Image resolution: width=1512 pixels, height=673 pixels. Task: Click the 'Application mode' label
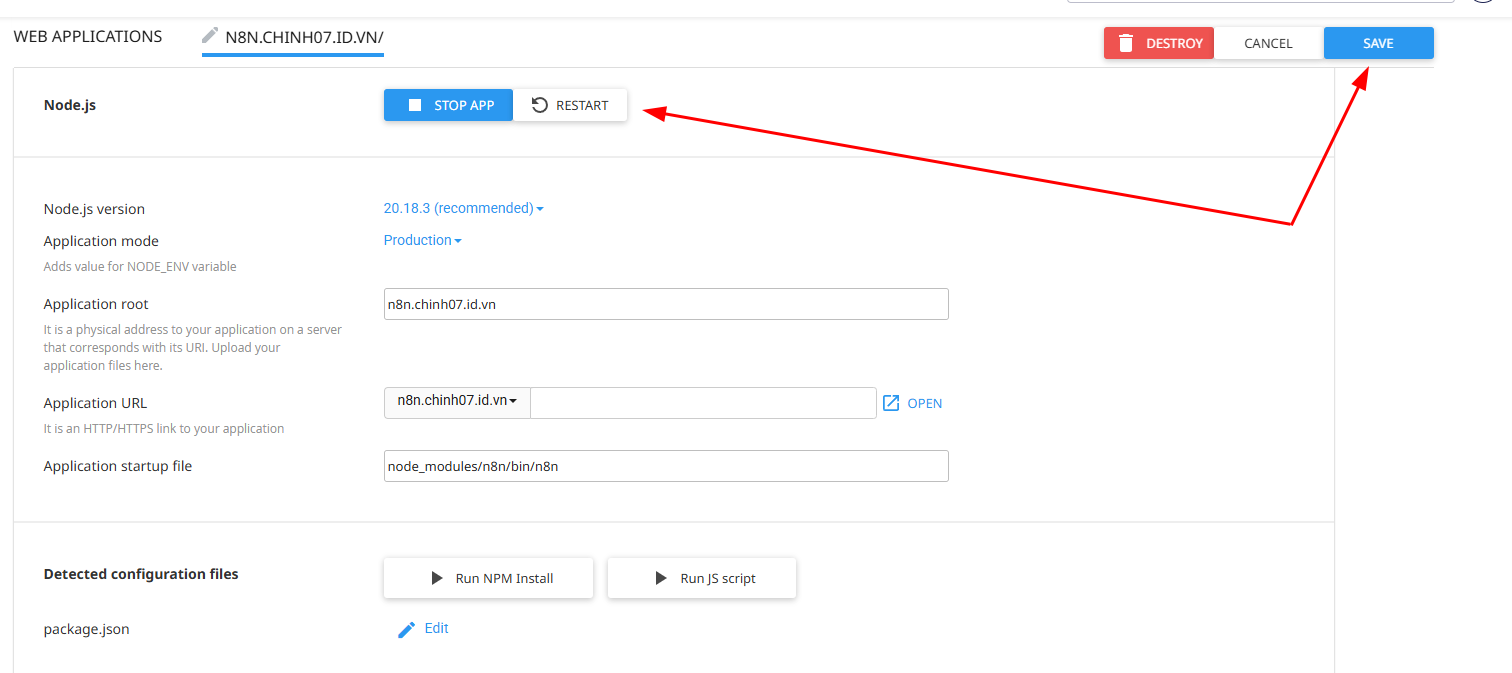(x=101, y=241)
